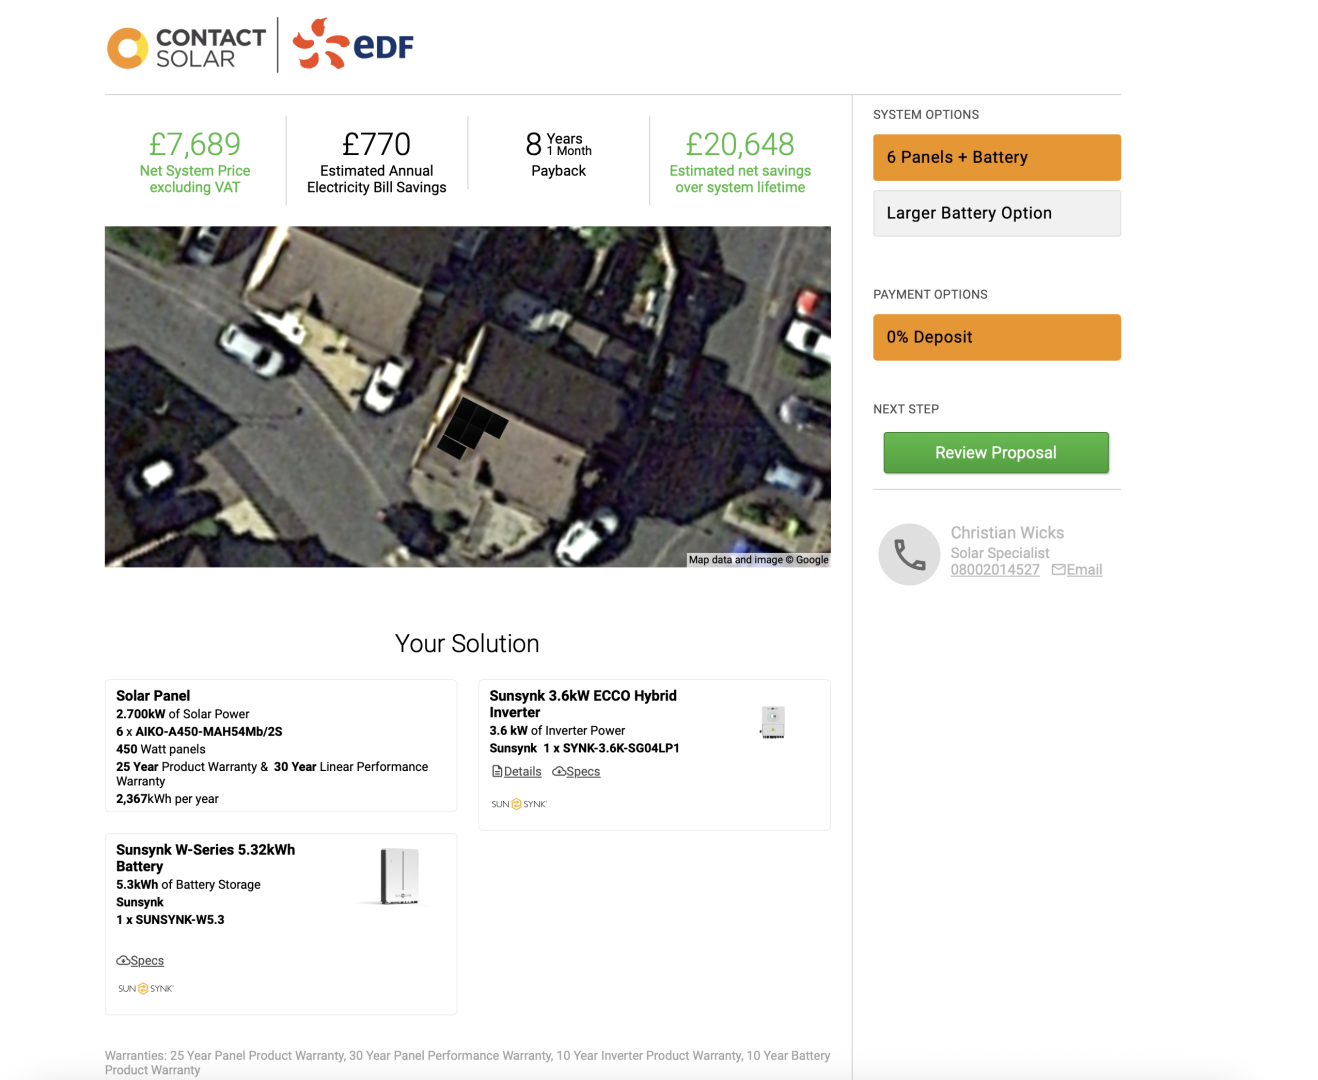Open the Sunsynk battery product image
Viewport: 1318px width, 1080px height.
pos(399,876)
